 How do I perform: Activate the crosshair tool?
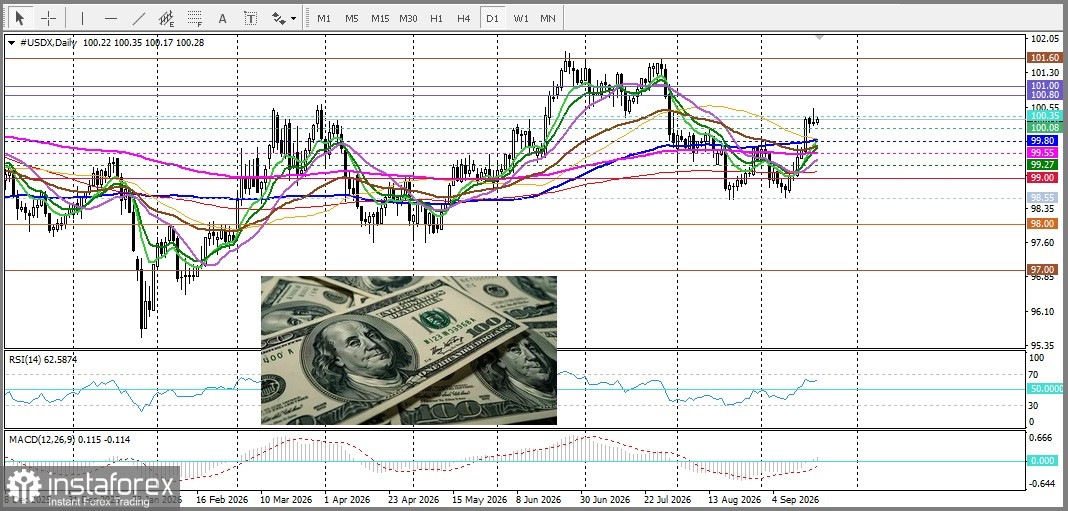click(x=48, y=18)
